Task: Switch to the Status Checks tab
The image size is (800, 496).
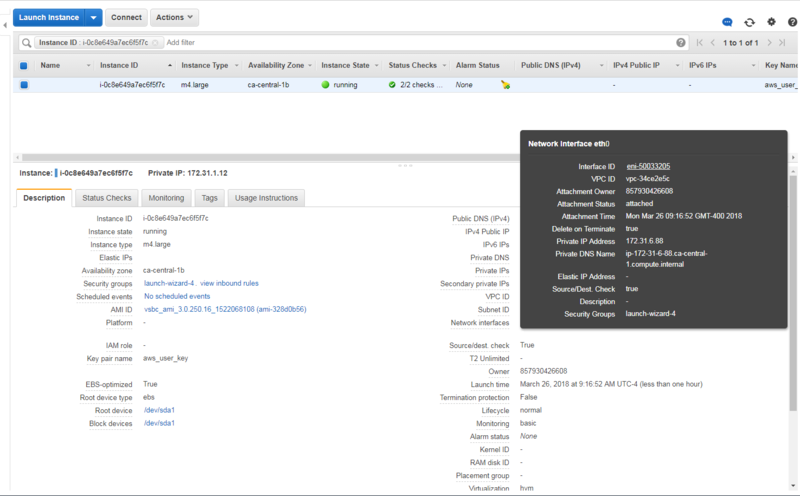Action: coord(107,198)
